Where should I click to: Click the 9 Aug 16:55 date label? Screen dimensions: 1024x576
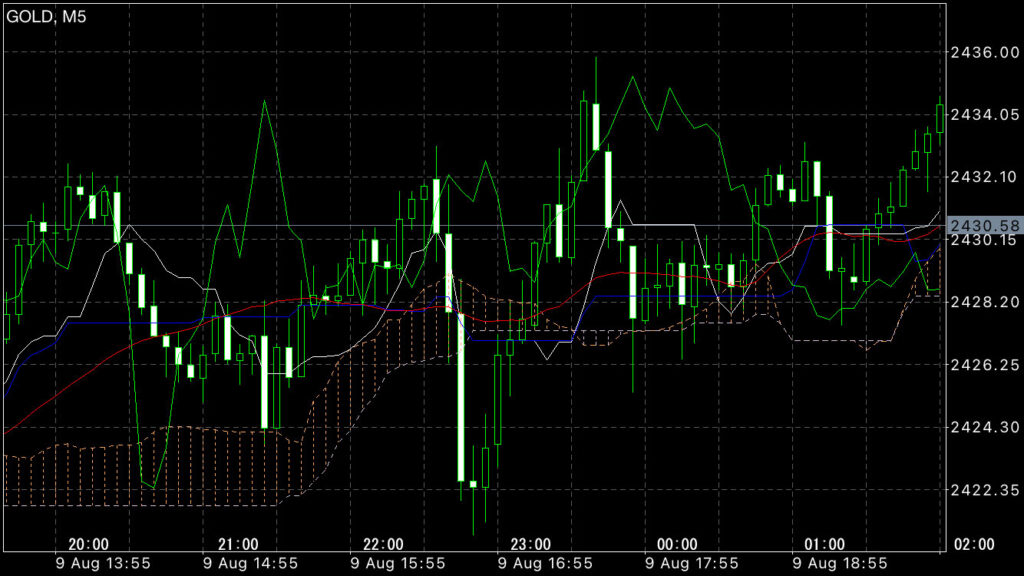545,564
